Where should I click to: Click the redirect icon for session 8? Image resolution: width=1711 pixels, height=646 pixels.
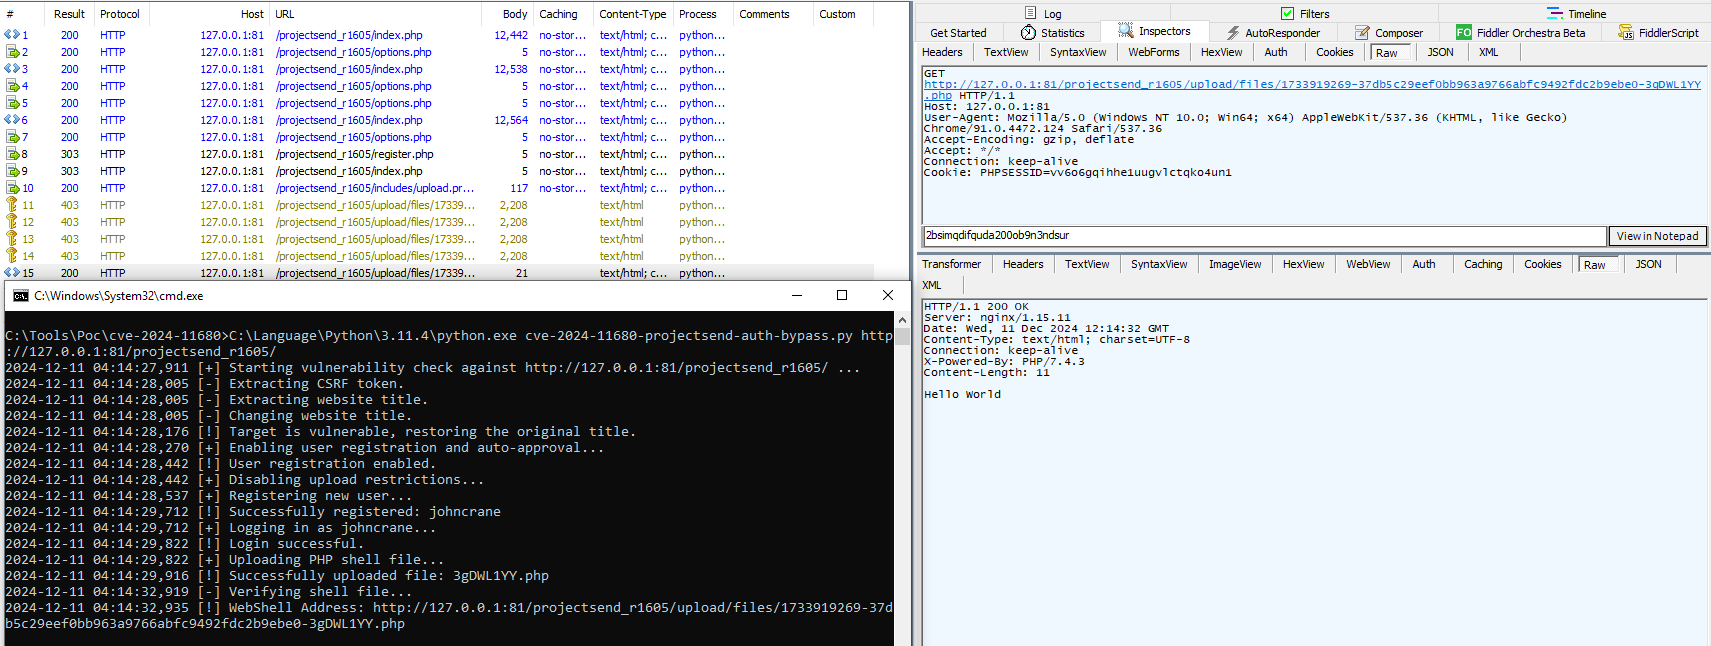pos(12,154)
